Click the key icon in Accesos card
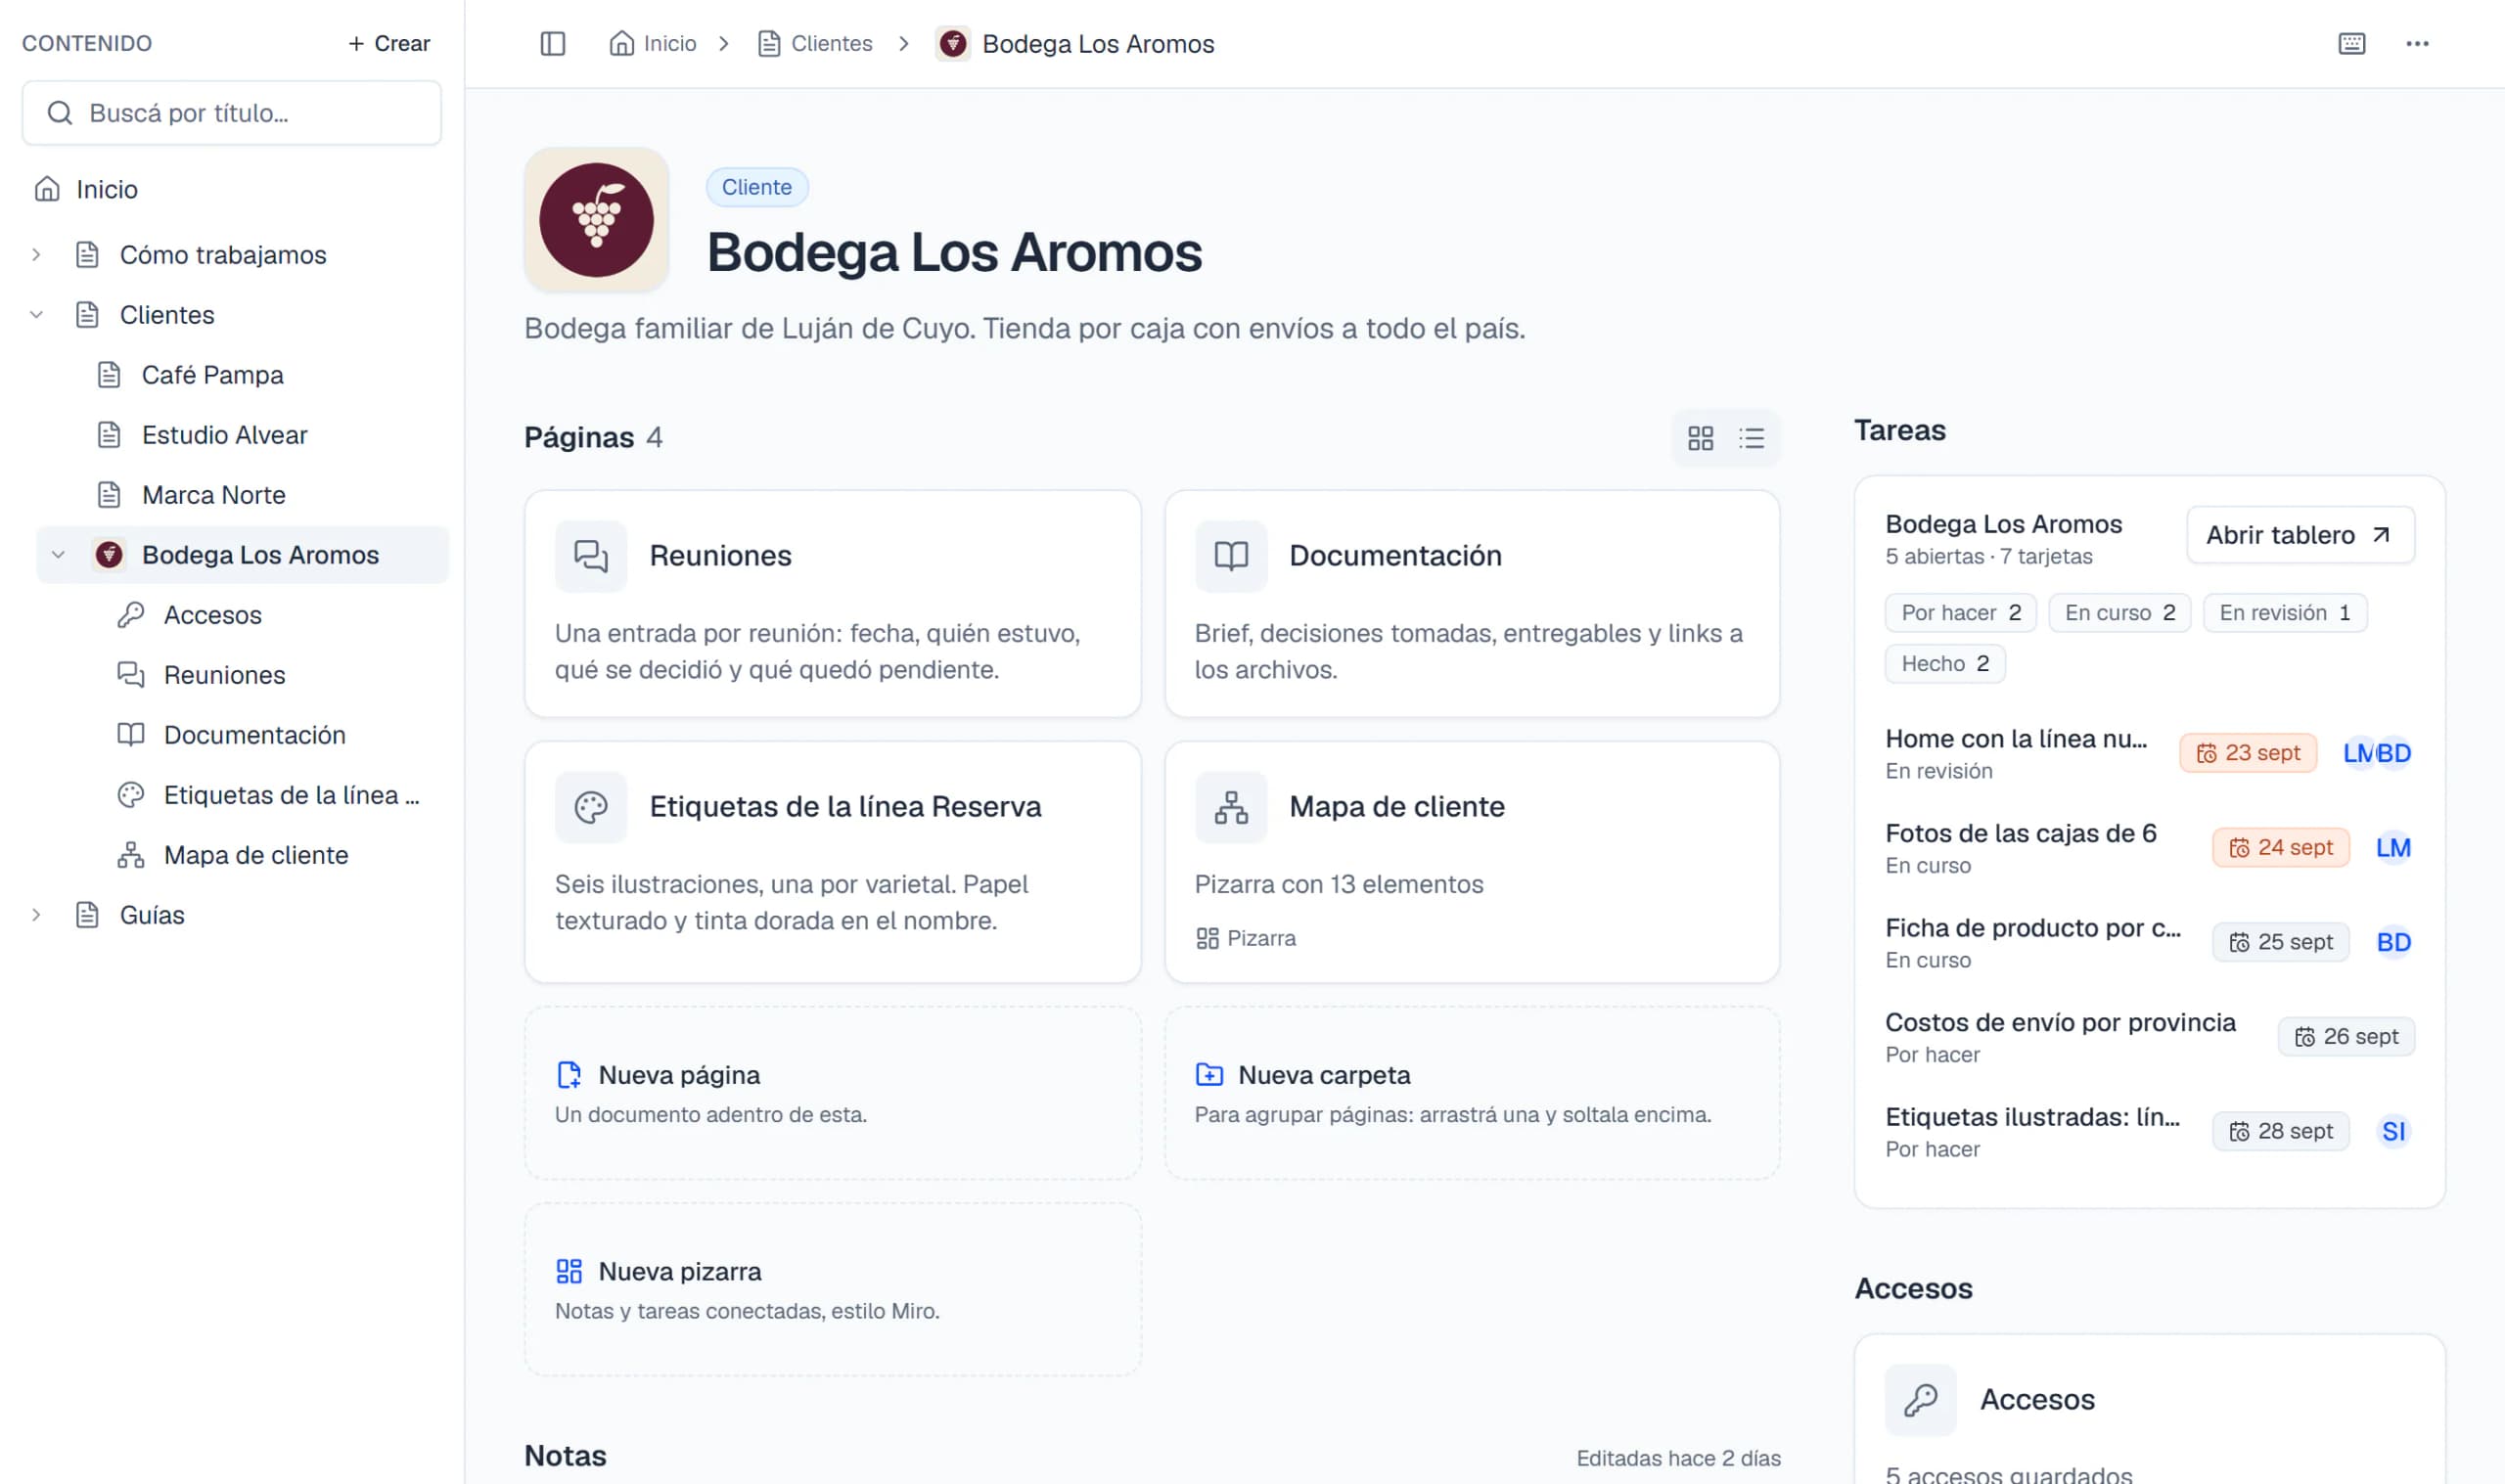The height and width of the screenshot is (1484, 2505). pos(1921,1399)
